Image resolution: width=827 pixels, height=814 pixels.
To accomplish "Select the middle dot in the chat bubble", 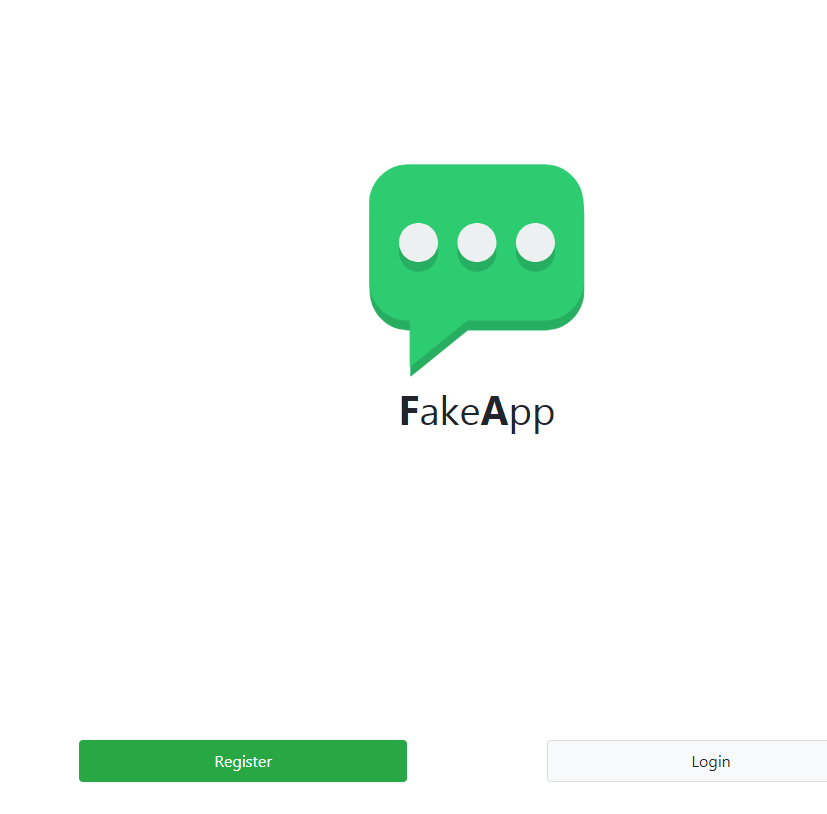I will (477, 242).
